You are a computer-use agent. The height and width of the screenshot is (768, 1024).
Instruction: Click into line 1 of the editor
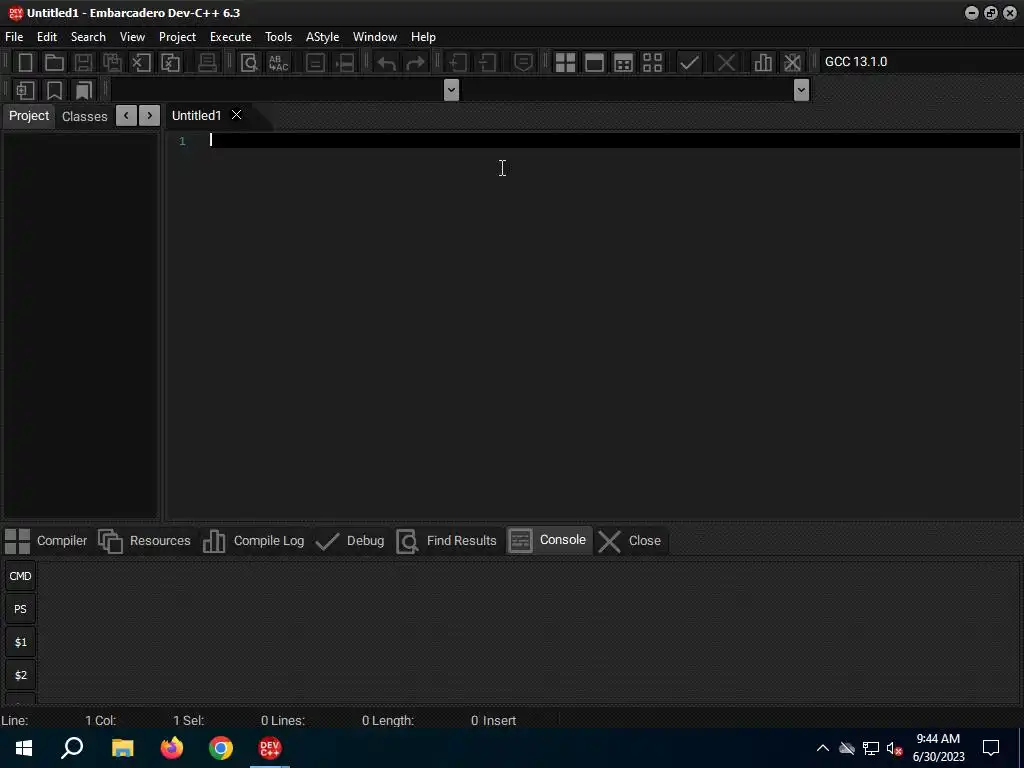(x=614, y=140)
